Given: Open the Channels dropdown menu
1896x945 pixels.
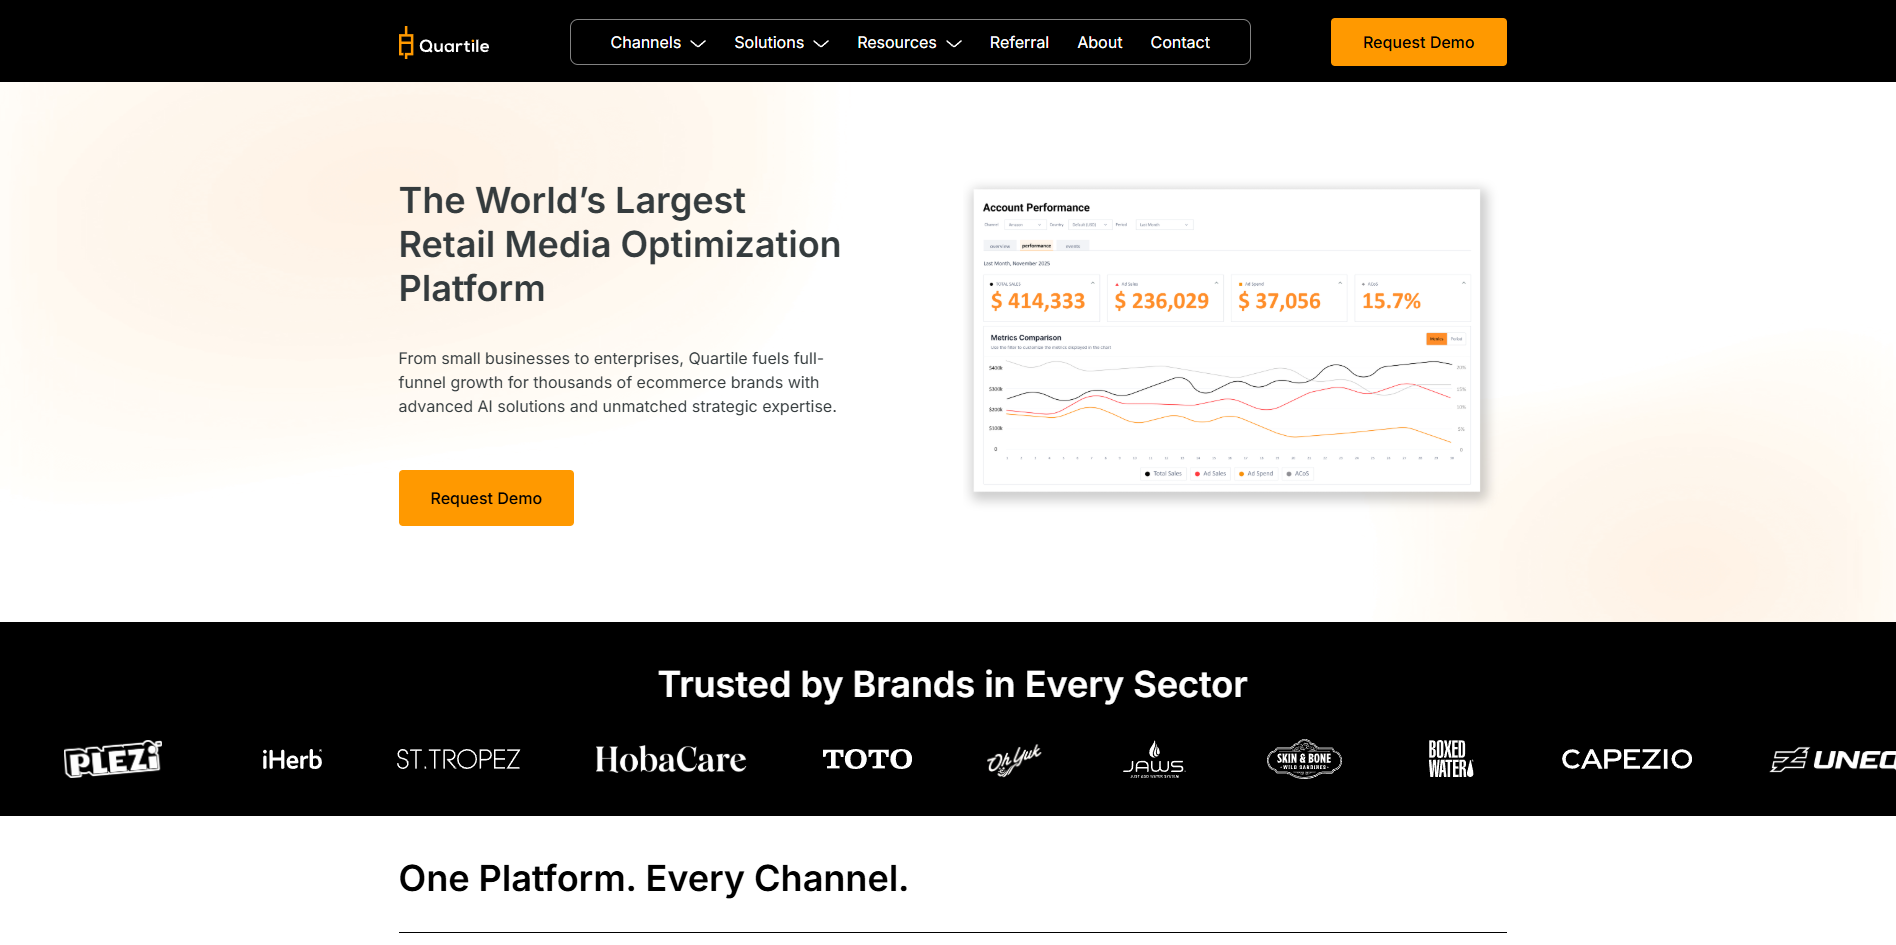Looking at the screenshot, I should pos(658,43).
